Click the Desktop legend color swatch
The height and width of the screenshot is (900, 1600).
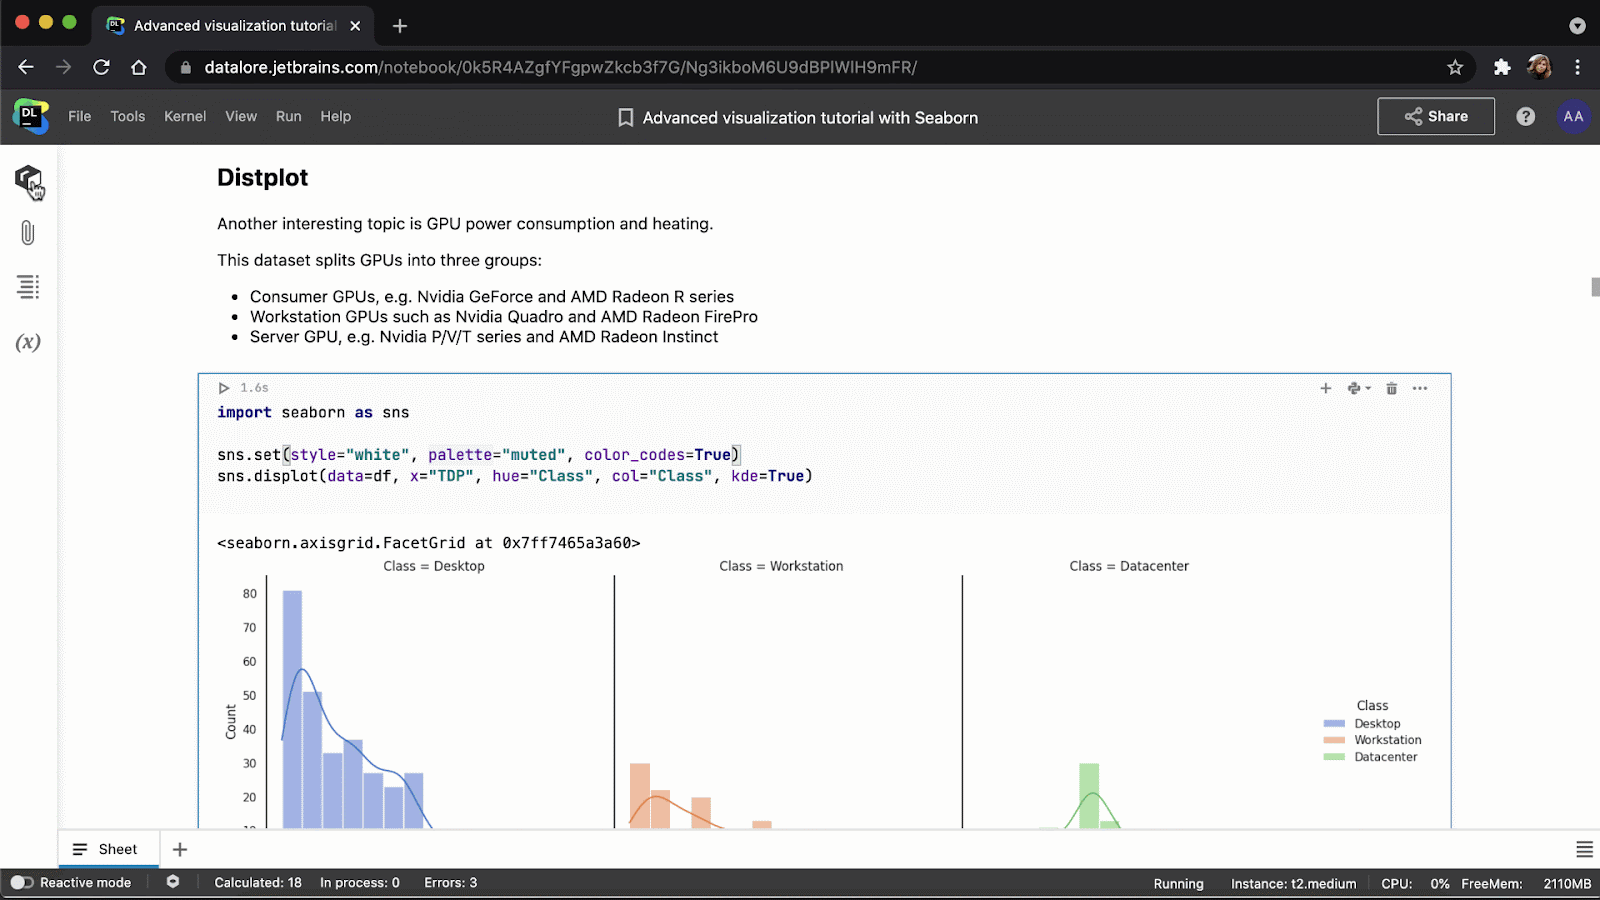[1334, 724]
